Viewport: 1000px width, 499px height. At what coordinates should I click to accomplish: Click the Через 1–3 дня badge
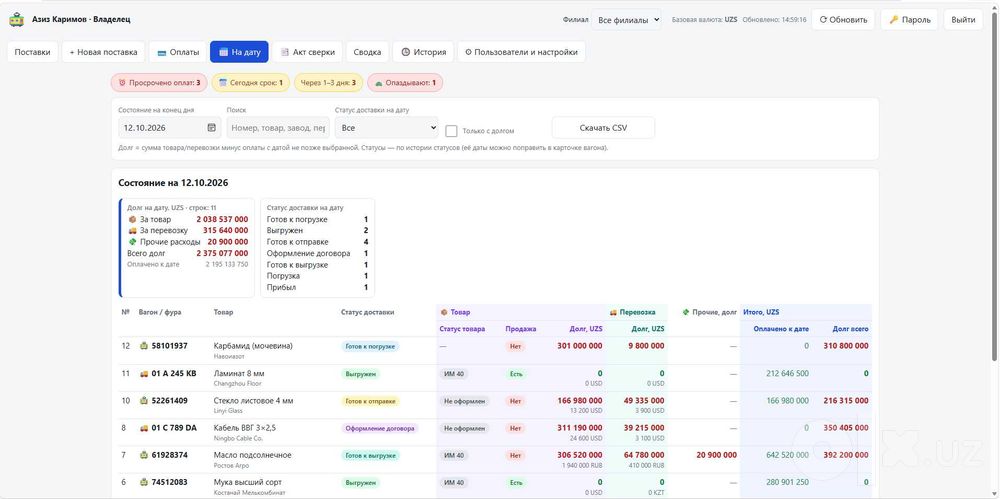328,82
